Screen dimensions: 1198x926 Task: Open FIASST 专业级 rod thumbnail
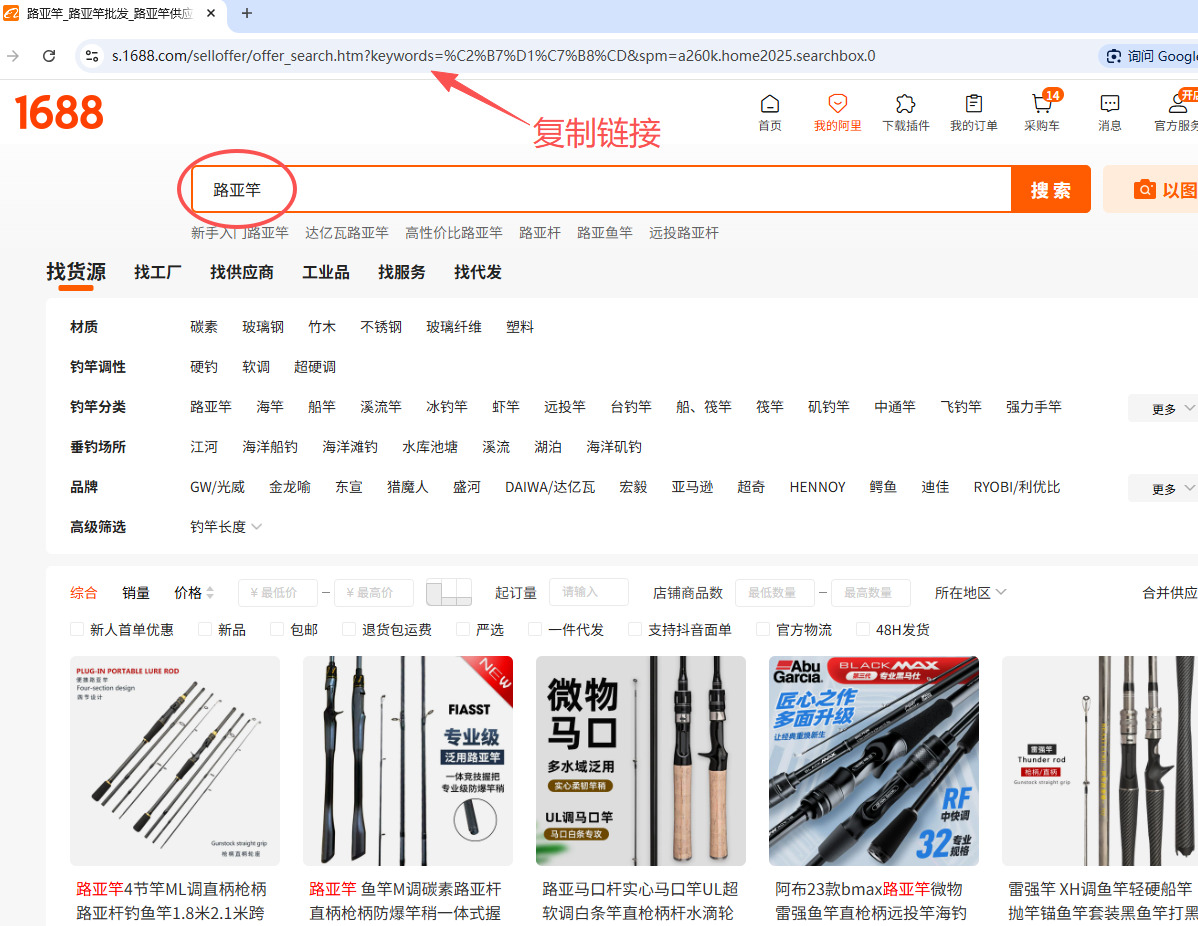click(x=408, y=761)
